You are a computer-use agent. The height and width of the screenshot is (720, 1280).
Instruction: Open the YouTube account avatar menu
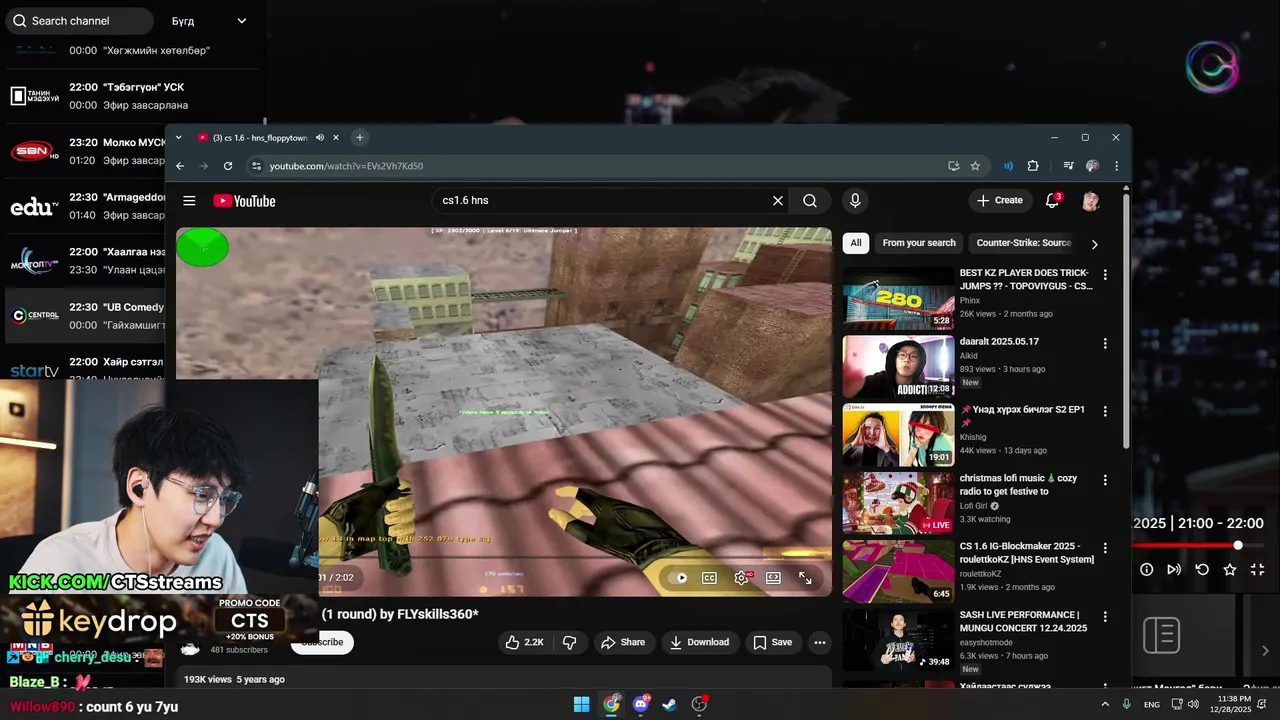(1091, 201)
